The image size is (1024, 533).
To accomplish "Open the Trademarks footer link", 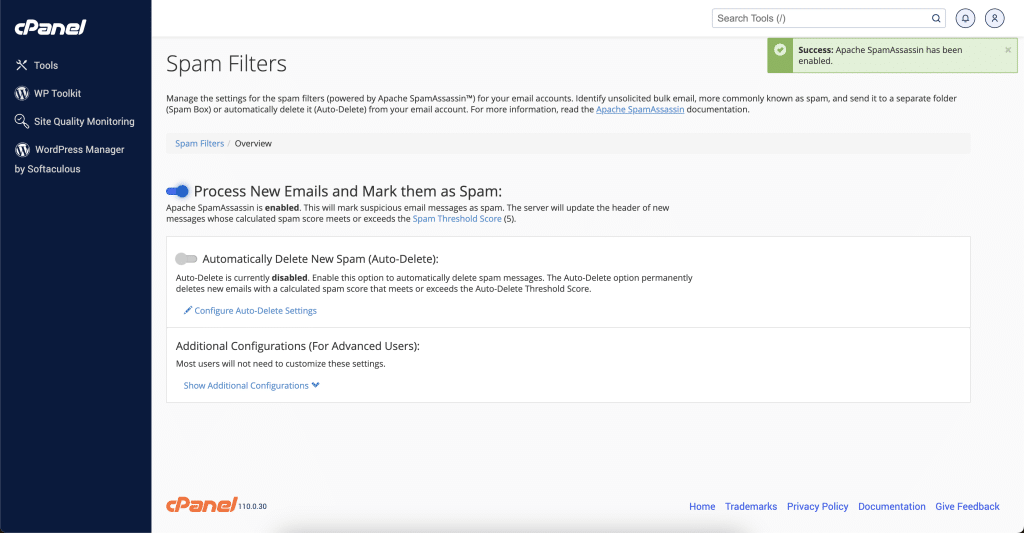I will (751, 507).
